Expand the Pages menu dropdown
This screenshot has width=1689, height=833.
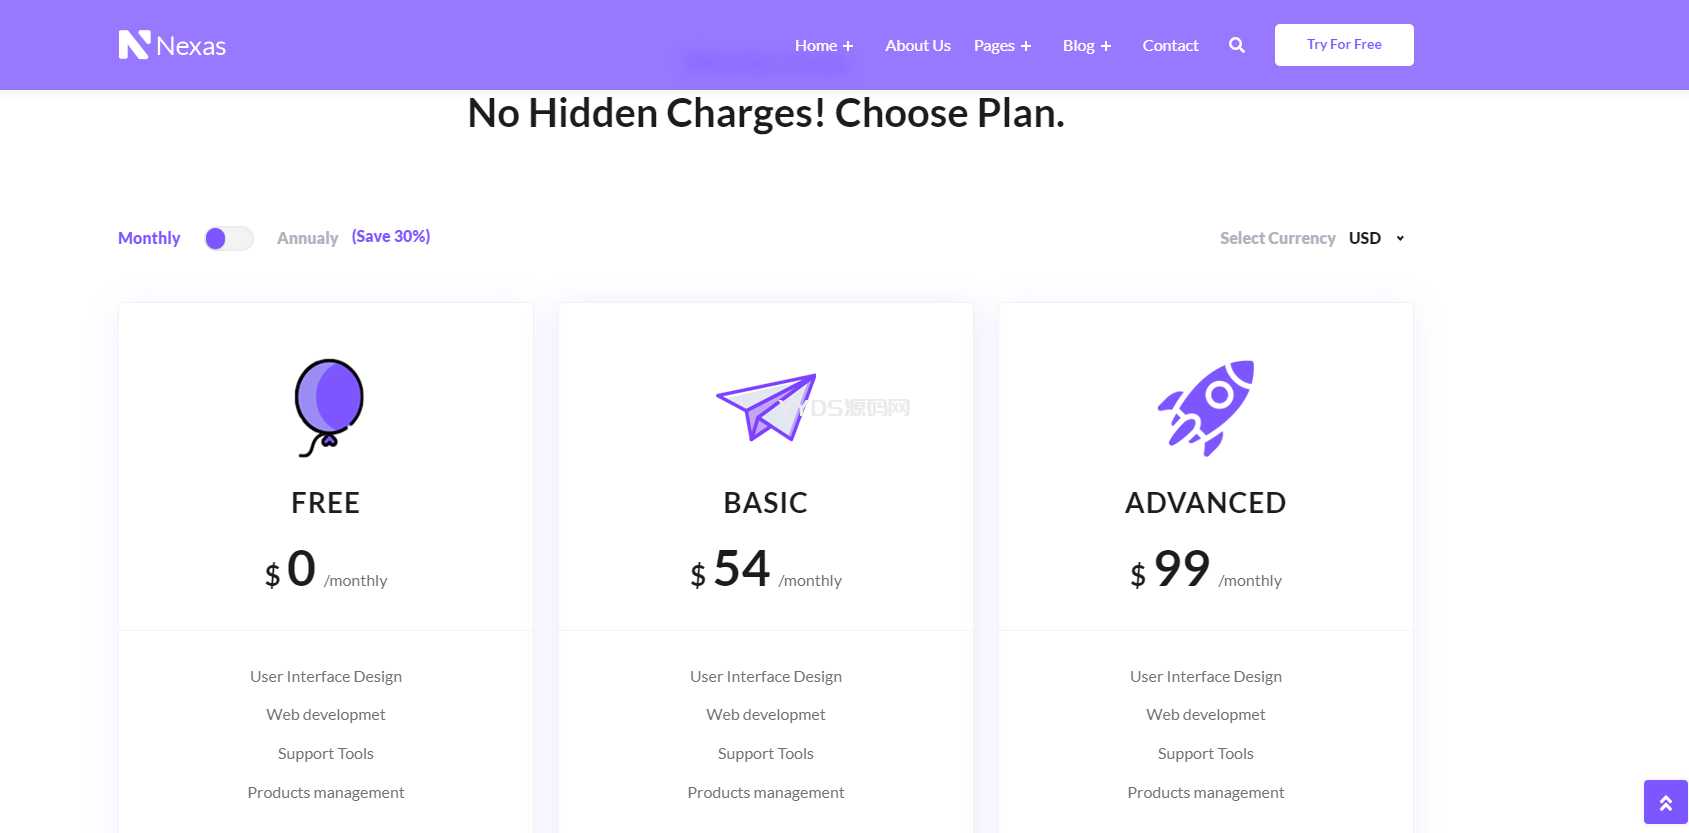click(x=1002, y=46)
